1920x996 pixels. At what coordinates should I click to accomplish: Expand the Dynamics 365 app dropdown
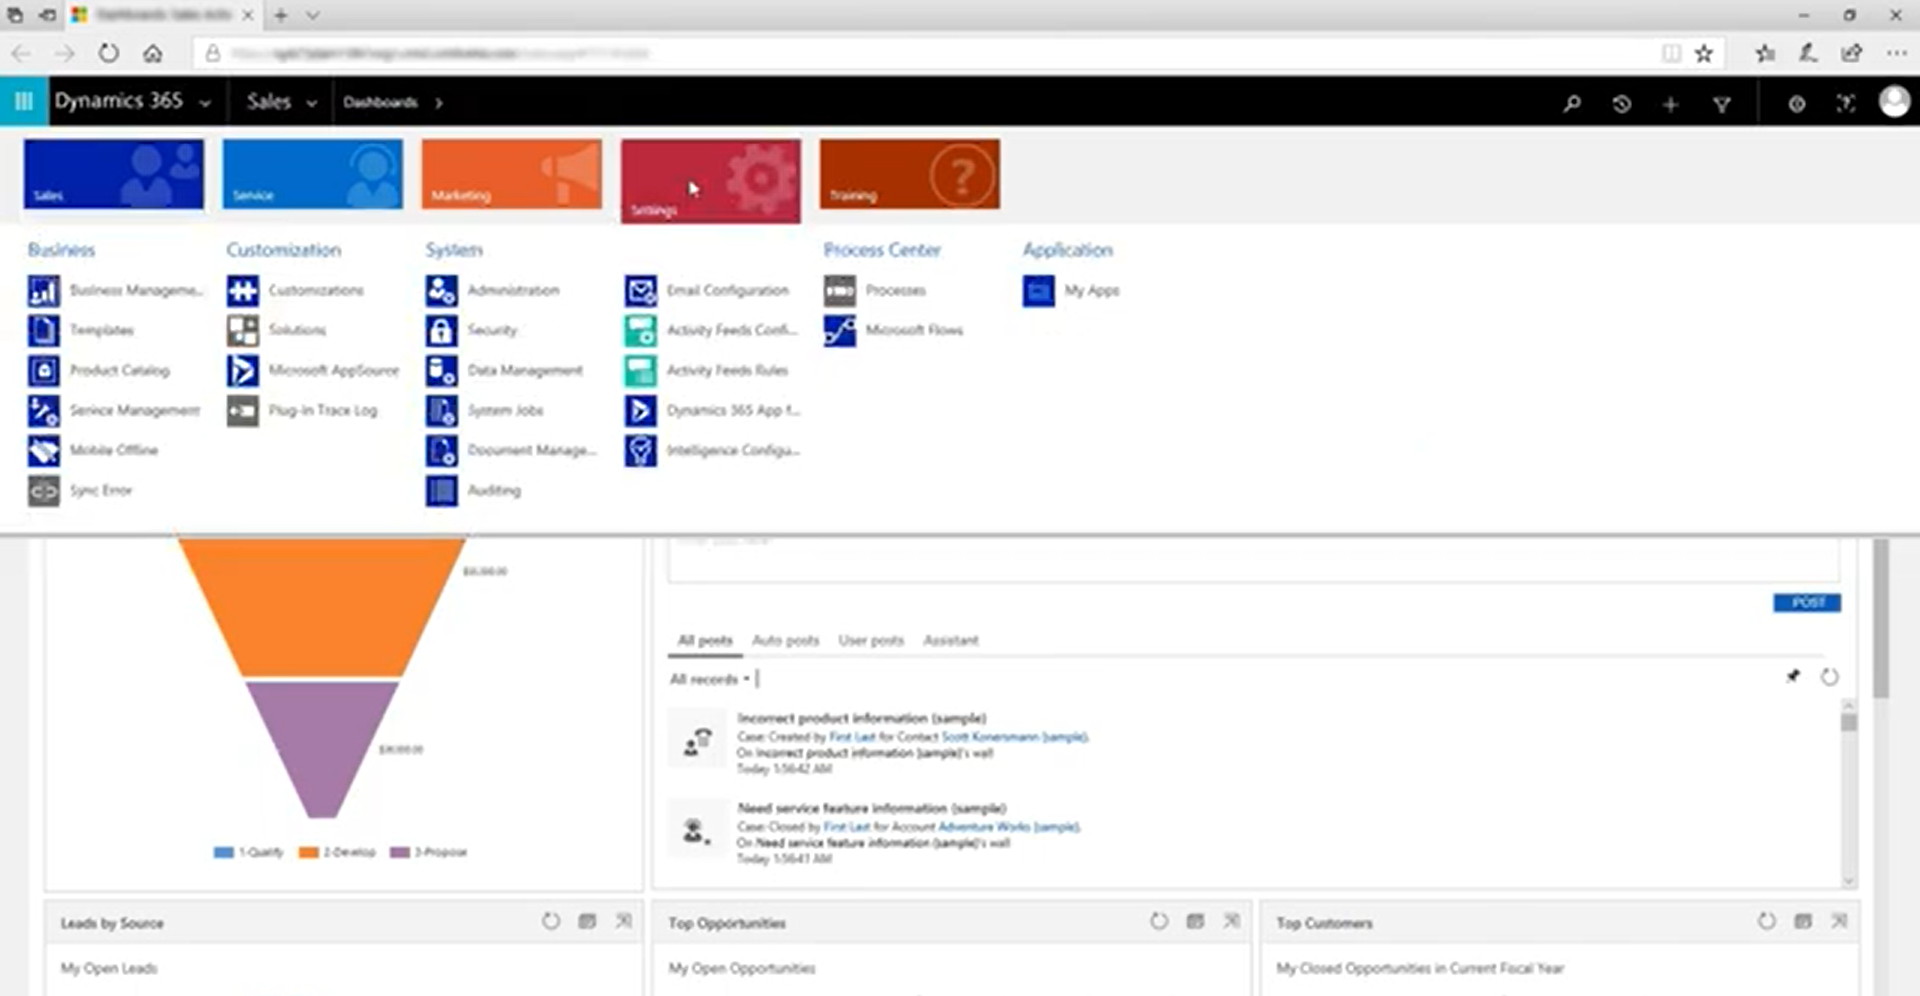pyautogui.click(x=205, y=103)
